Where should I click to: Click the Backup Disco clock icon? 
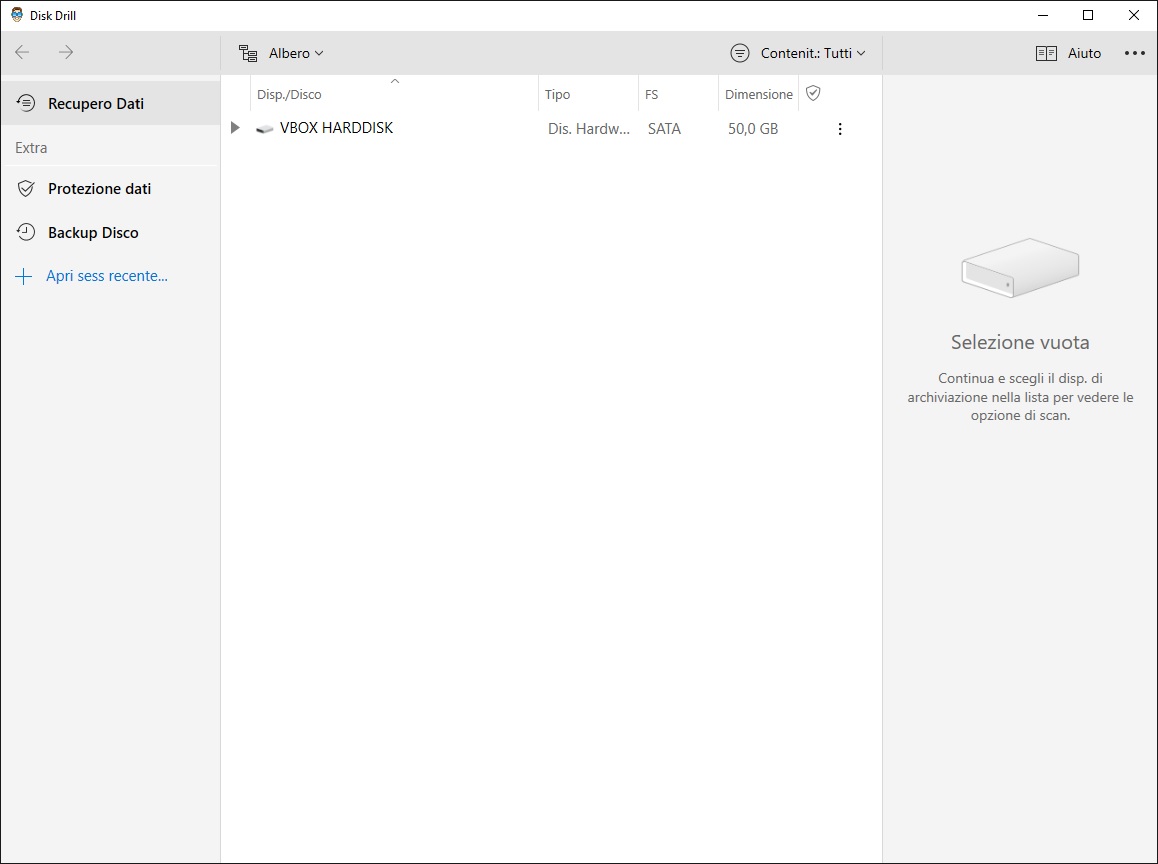coord(26,232)
